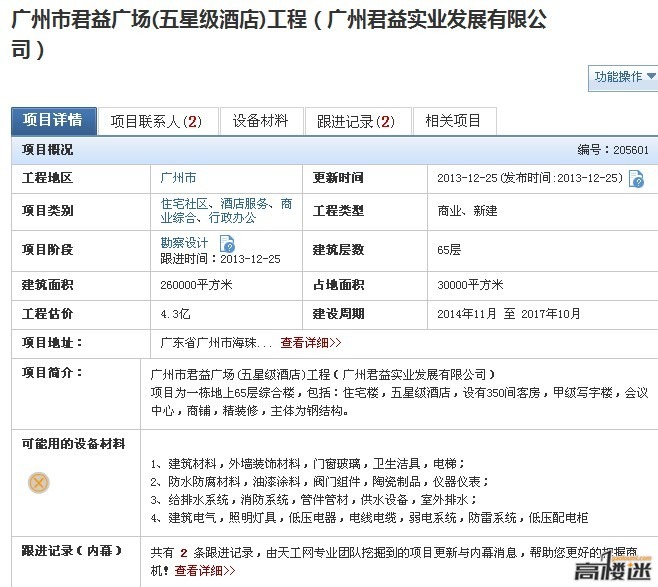
Task: Click the document icon next to 勘察设计
Action: coord(227,244)
